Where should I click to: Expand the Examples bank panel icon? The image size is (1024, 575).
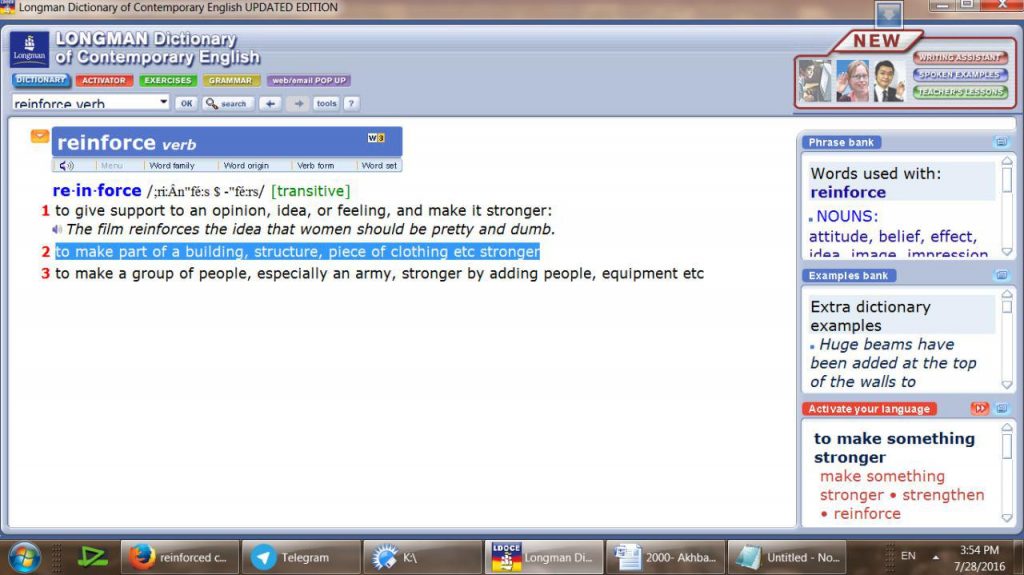point(1000,275)
